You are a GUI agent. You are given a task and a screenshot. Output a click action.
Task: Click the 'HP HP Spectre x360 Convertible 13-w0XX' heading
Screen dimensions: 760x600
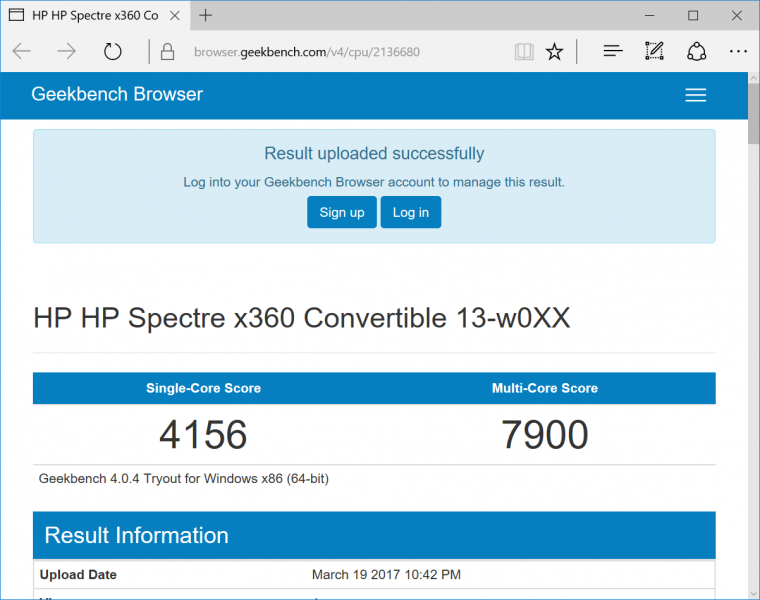[301, 318]
